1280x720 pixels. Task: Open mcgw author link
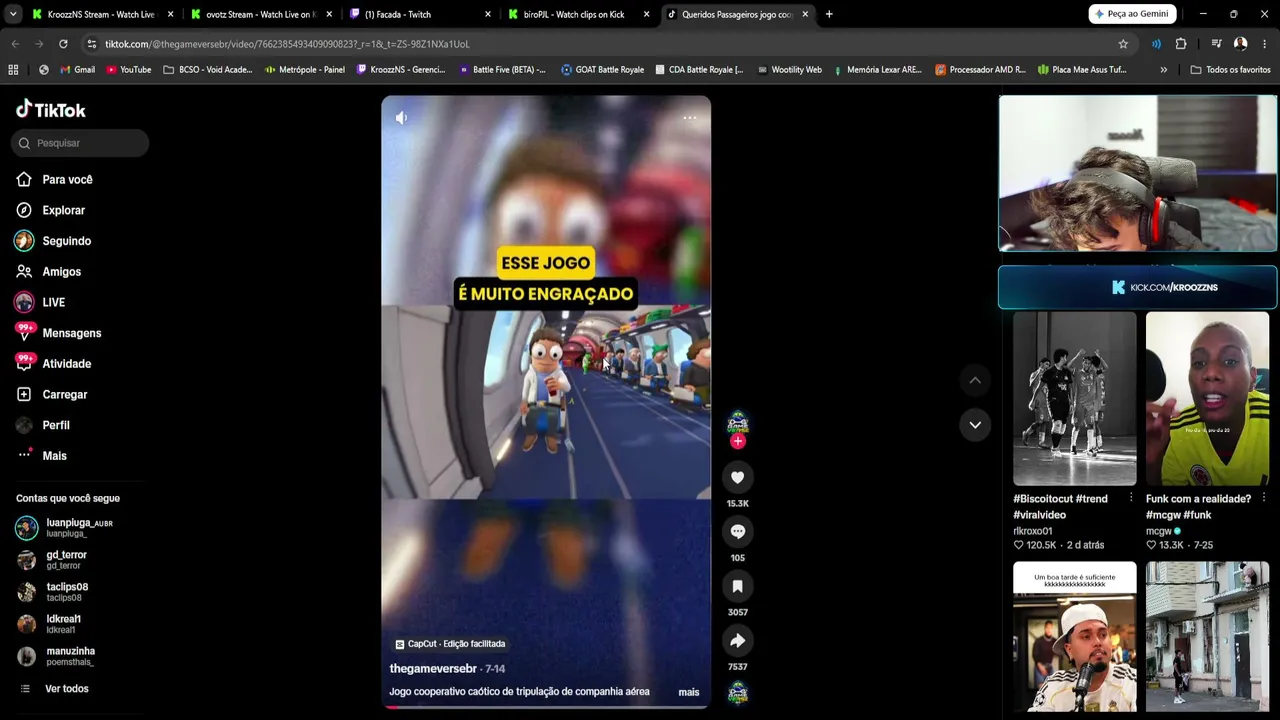[1158, 531]
